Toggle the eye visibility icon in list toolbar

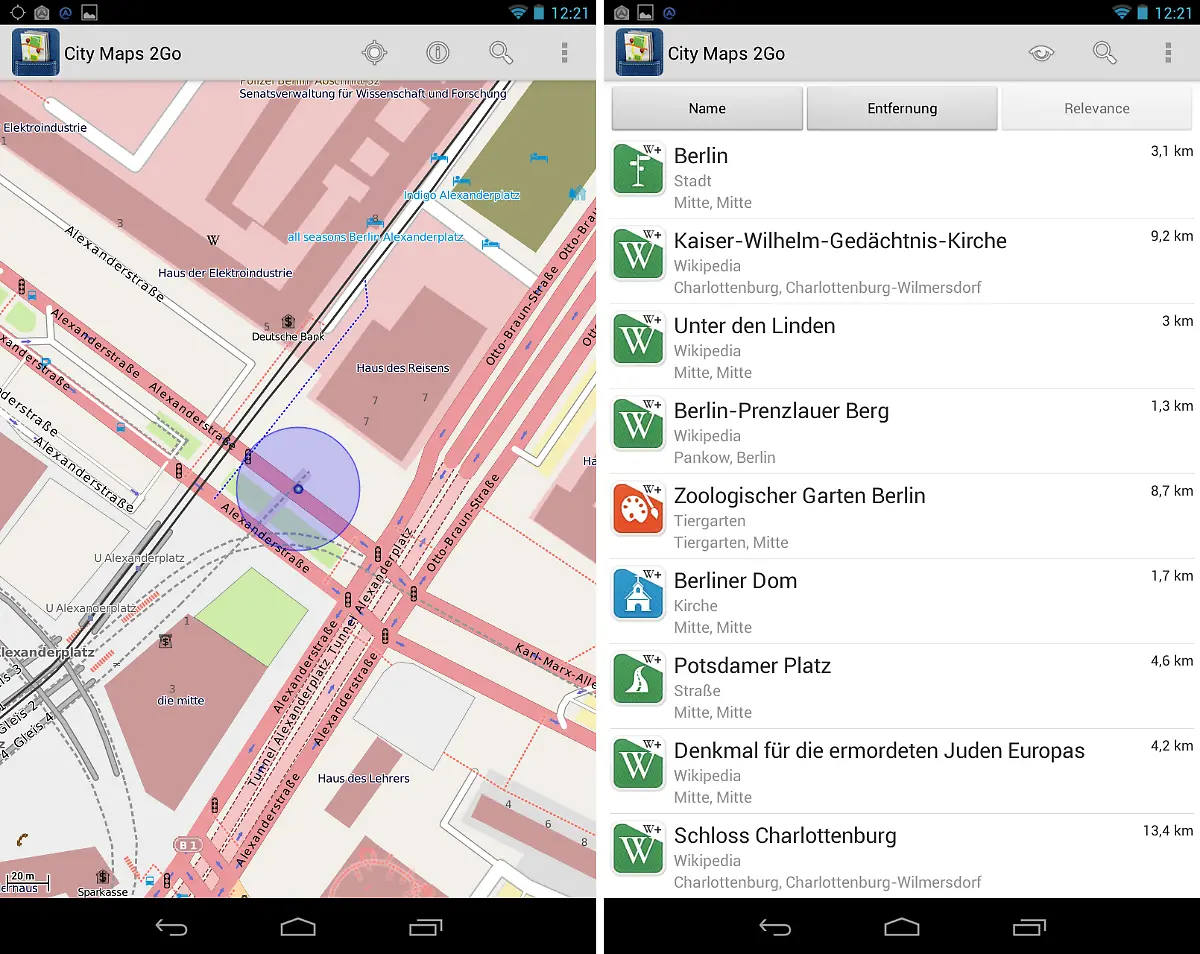point(1041,52)
